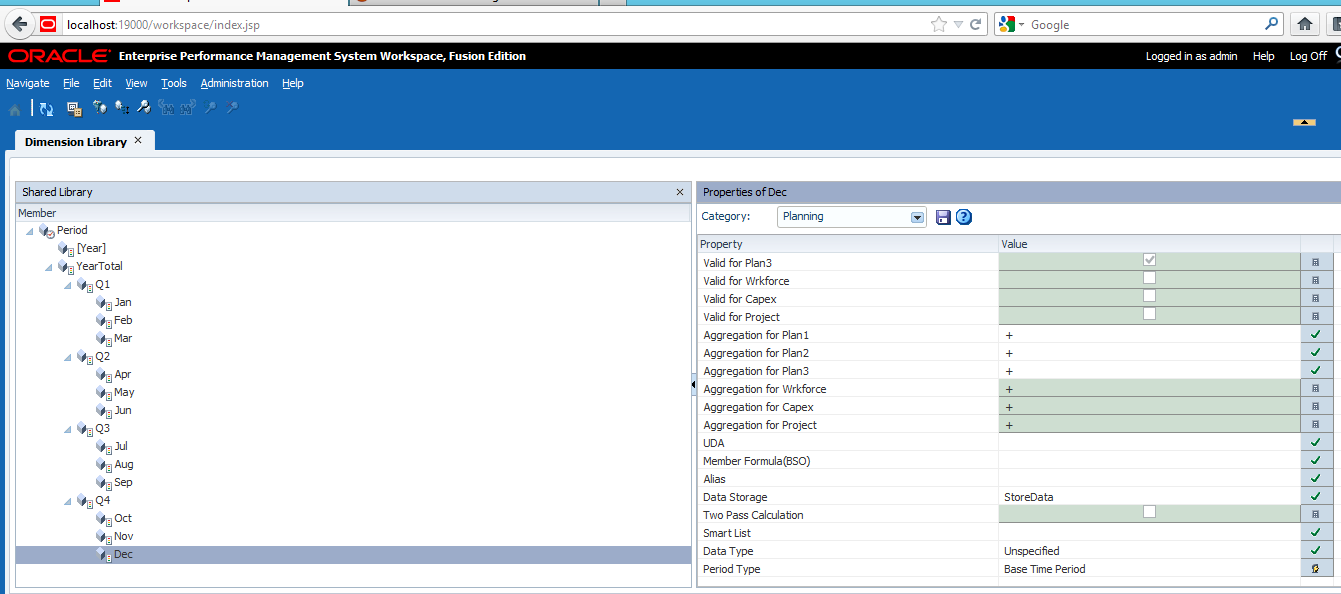This screenshot has width=1341, height=594.
Task: Click the cube sort-arrows toolbar icon
Action: [122, 107]
